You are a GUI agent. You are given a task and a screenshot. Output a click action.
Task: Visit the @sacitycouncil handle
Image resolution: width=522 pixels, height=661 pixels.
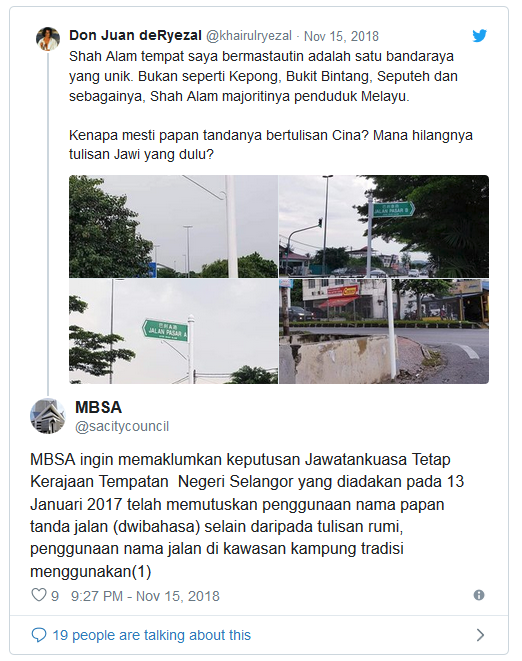[x=122, y=427]
